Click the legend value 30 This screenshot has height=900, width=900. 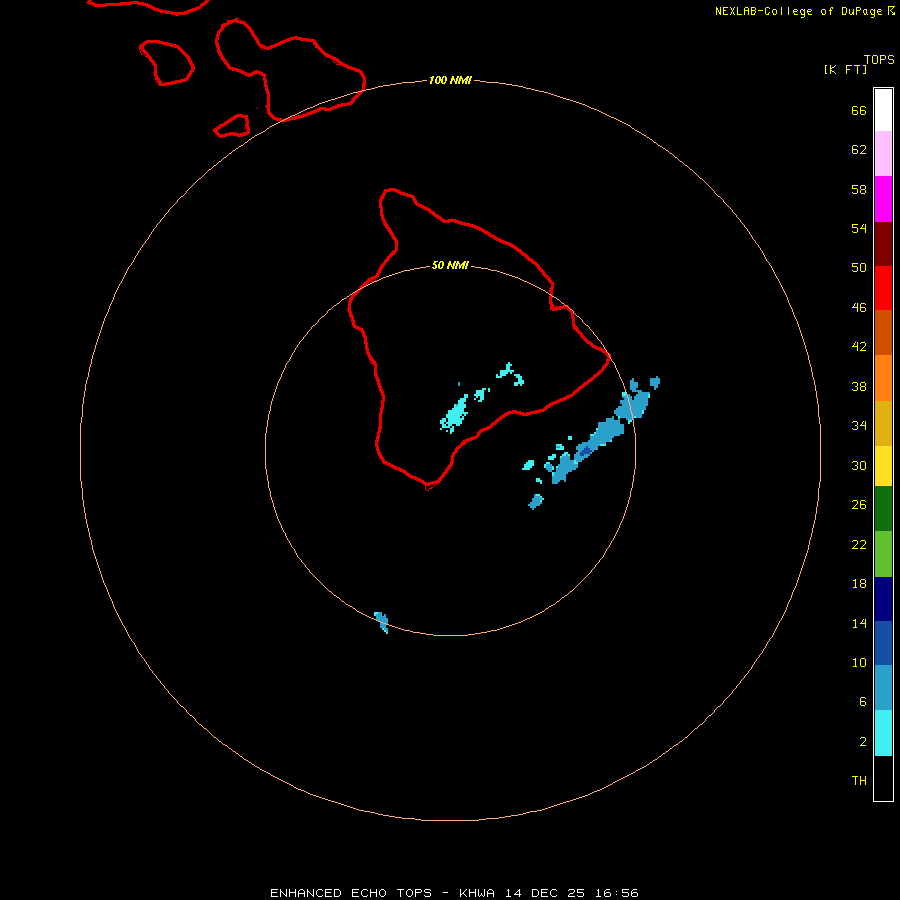tap(859, 465)
